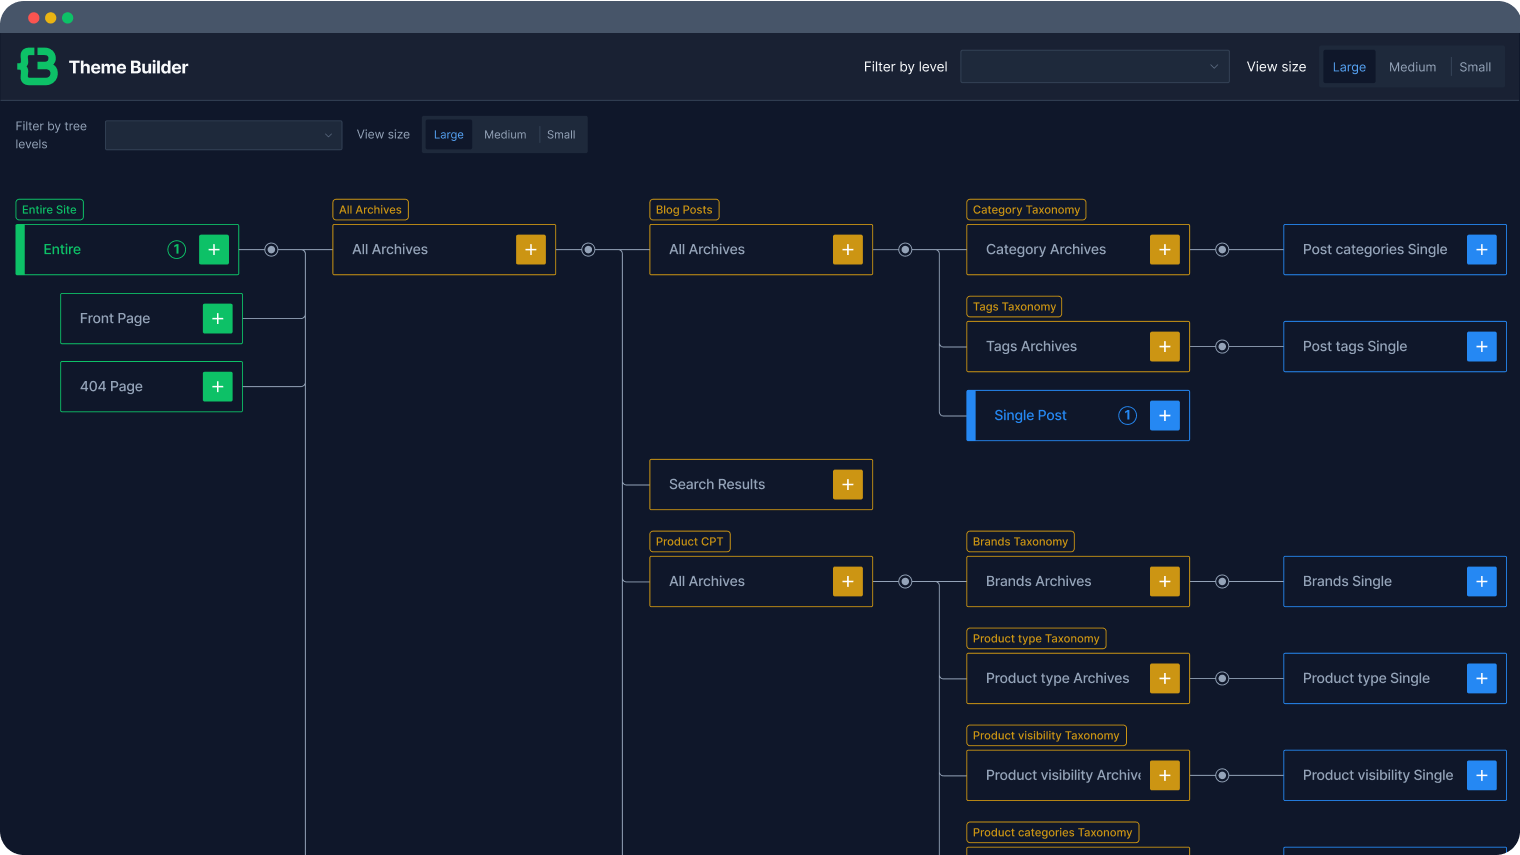Image resolution: width=1520 pixels, height=855 pixels.
Task: Toggle connector after top-level All Archives node
Action: pyautogui.click(x=588, y=250)
